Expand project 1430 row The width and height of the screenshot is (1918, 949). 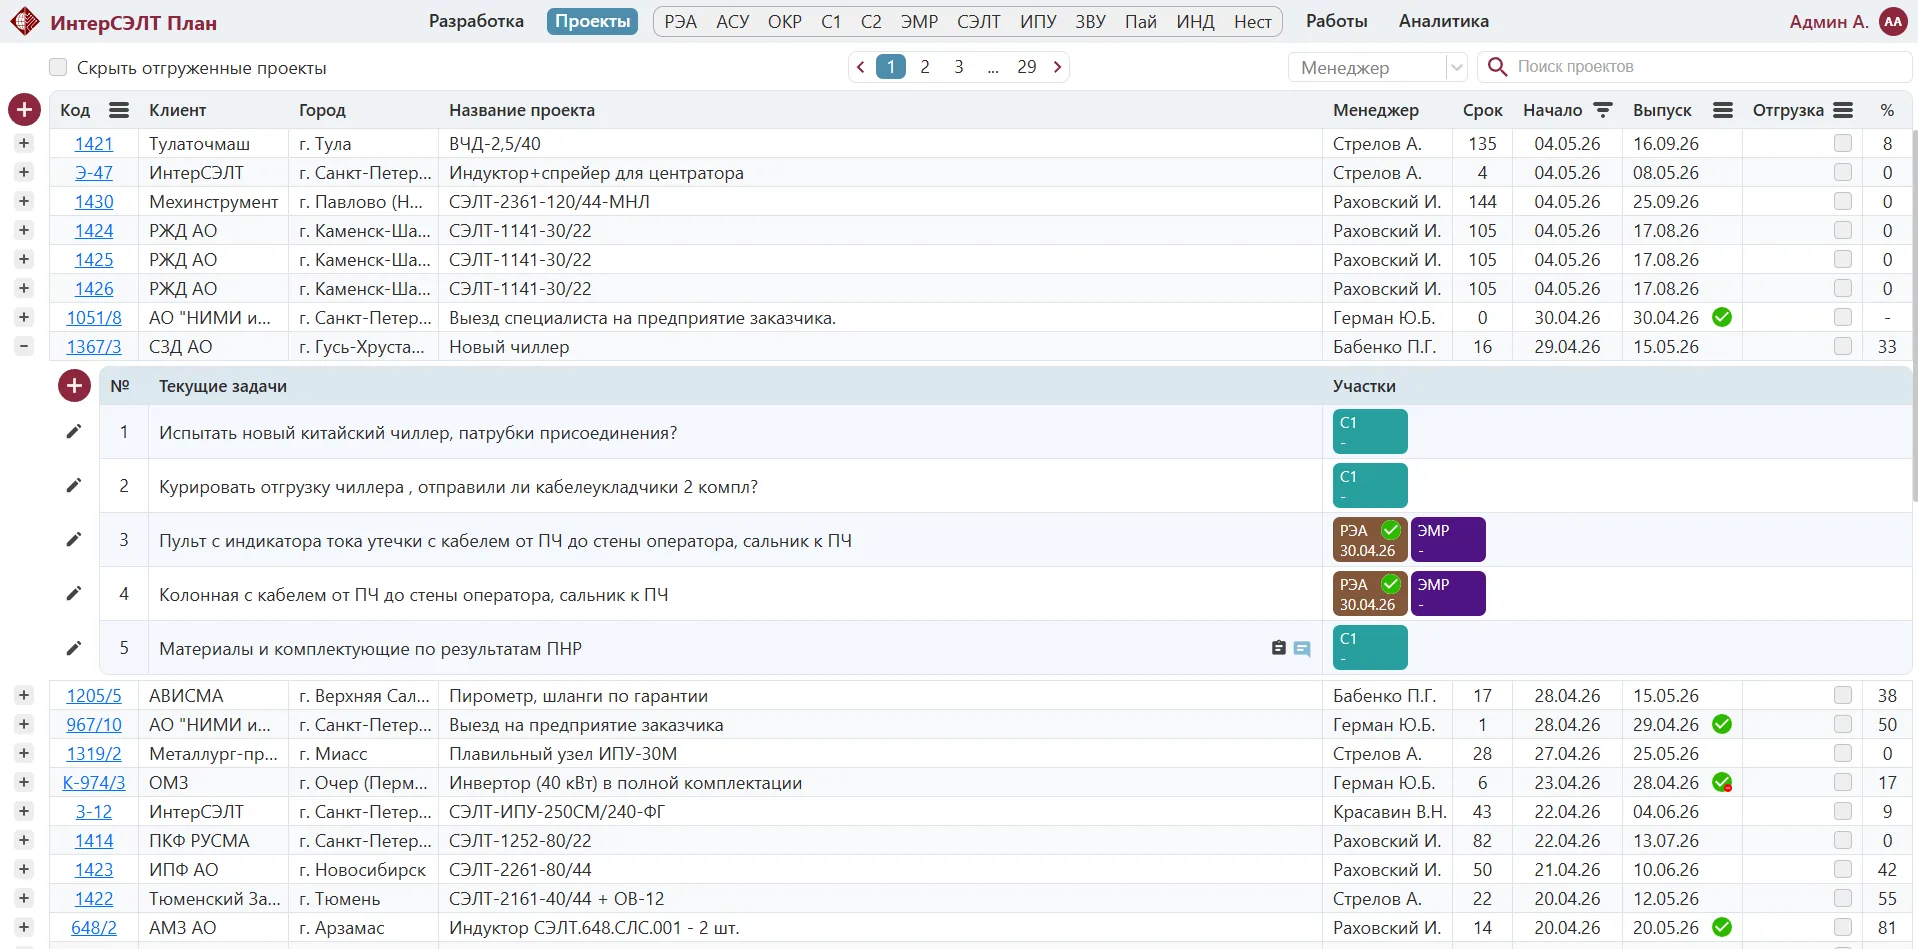[24, 202]
